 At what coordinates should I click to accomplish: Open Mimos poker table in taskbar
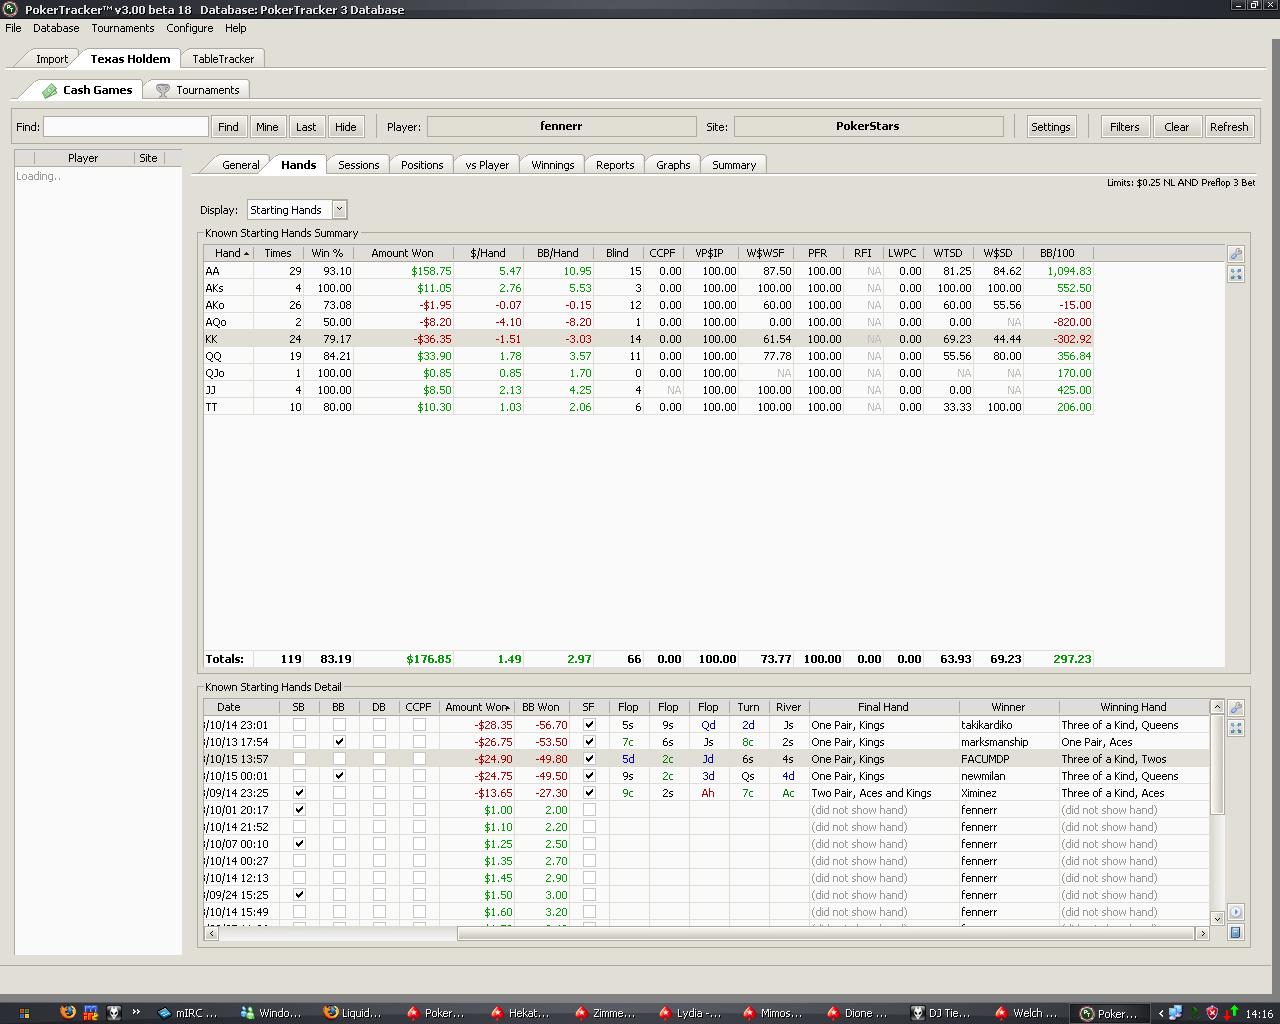pos(773,1013)
